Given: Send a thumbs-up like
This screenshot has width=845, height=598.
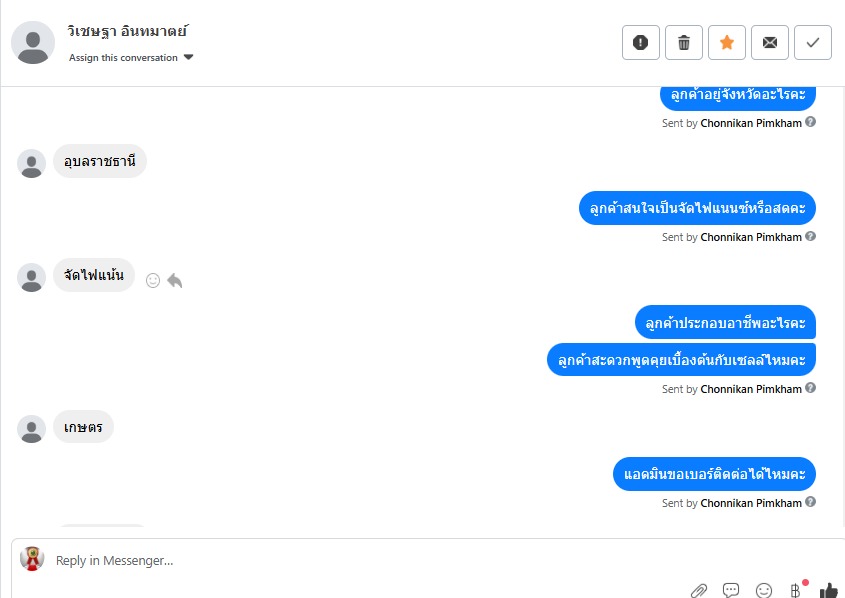Looking at the screenshot, I should [x=828, y=590].
